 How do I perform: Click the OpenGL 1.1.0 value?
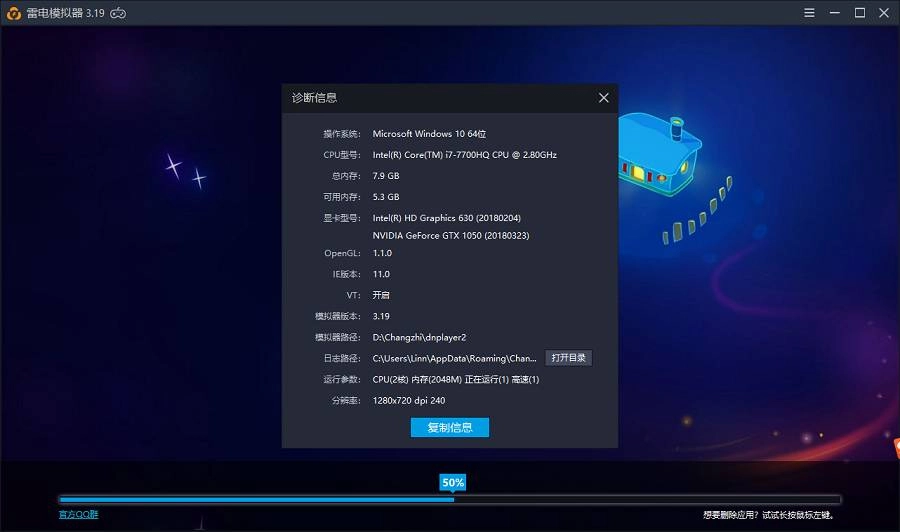click(382, 253)
